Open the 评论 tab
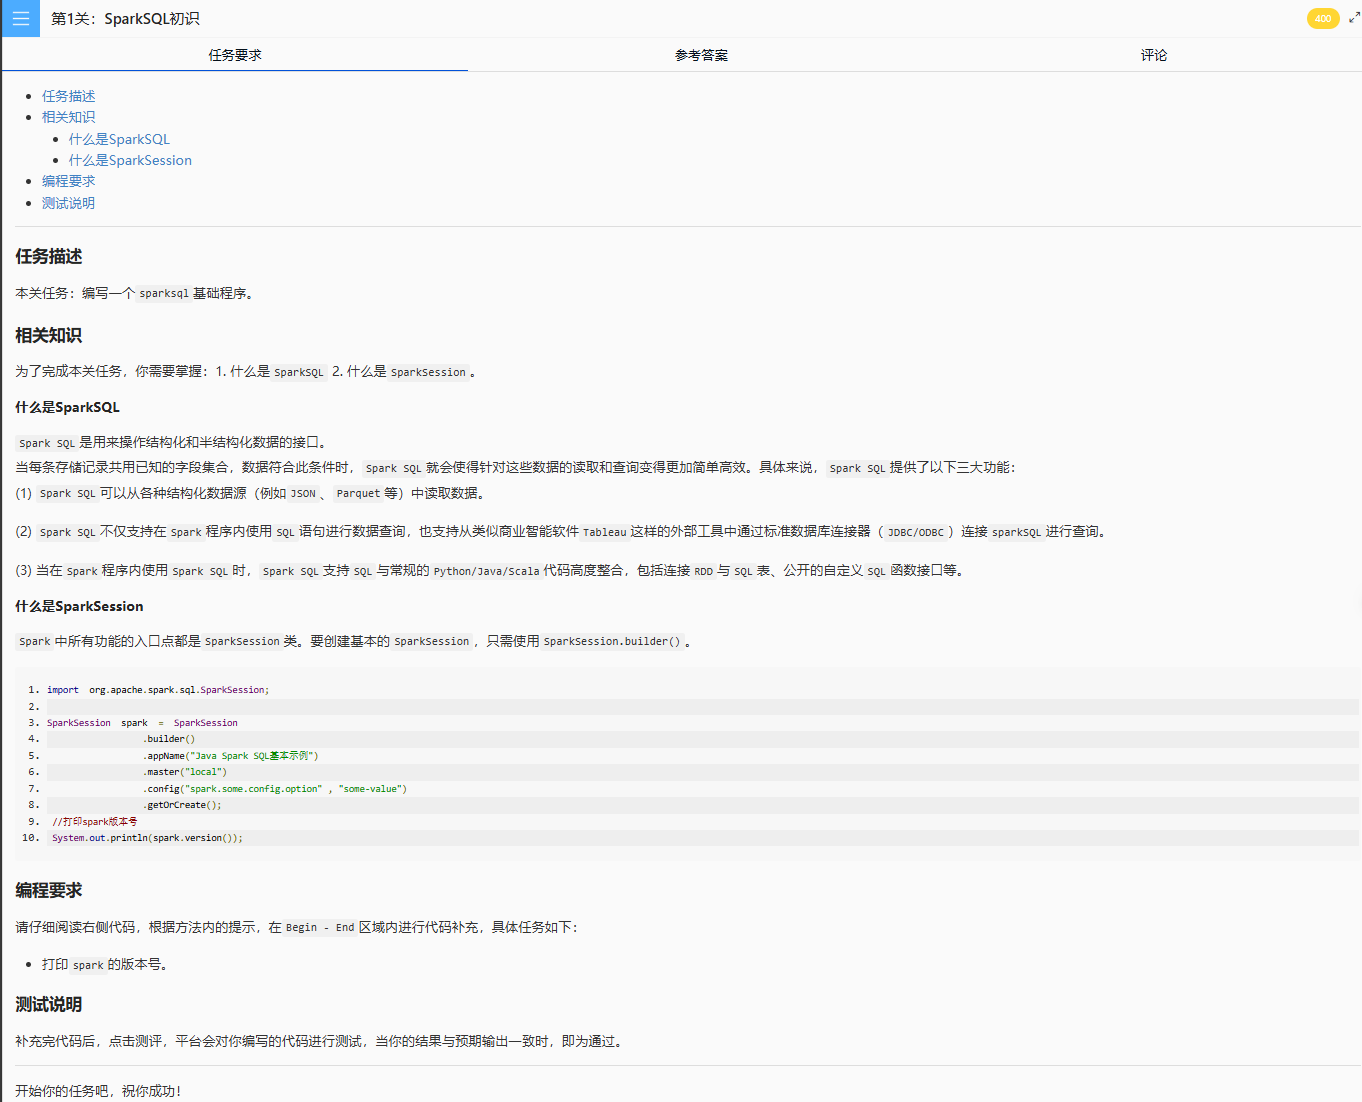The image size is (1362, 1102). [x=1153, y=55]
